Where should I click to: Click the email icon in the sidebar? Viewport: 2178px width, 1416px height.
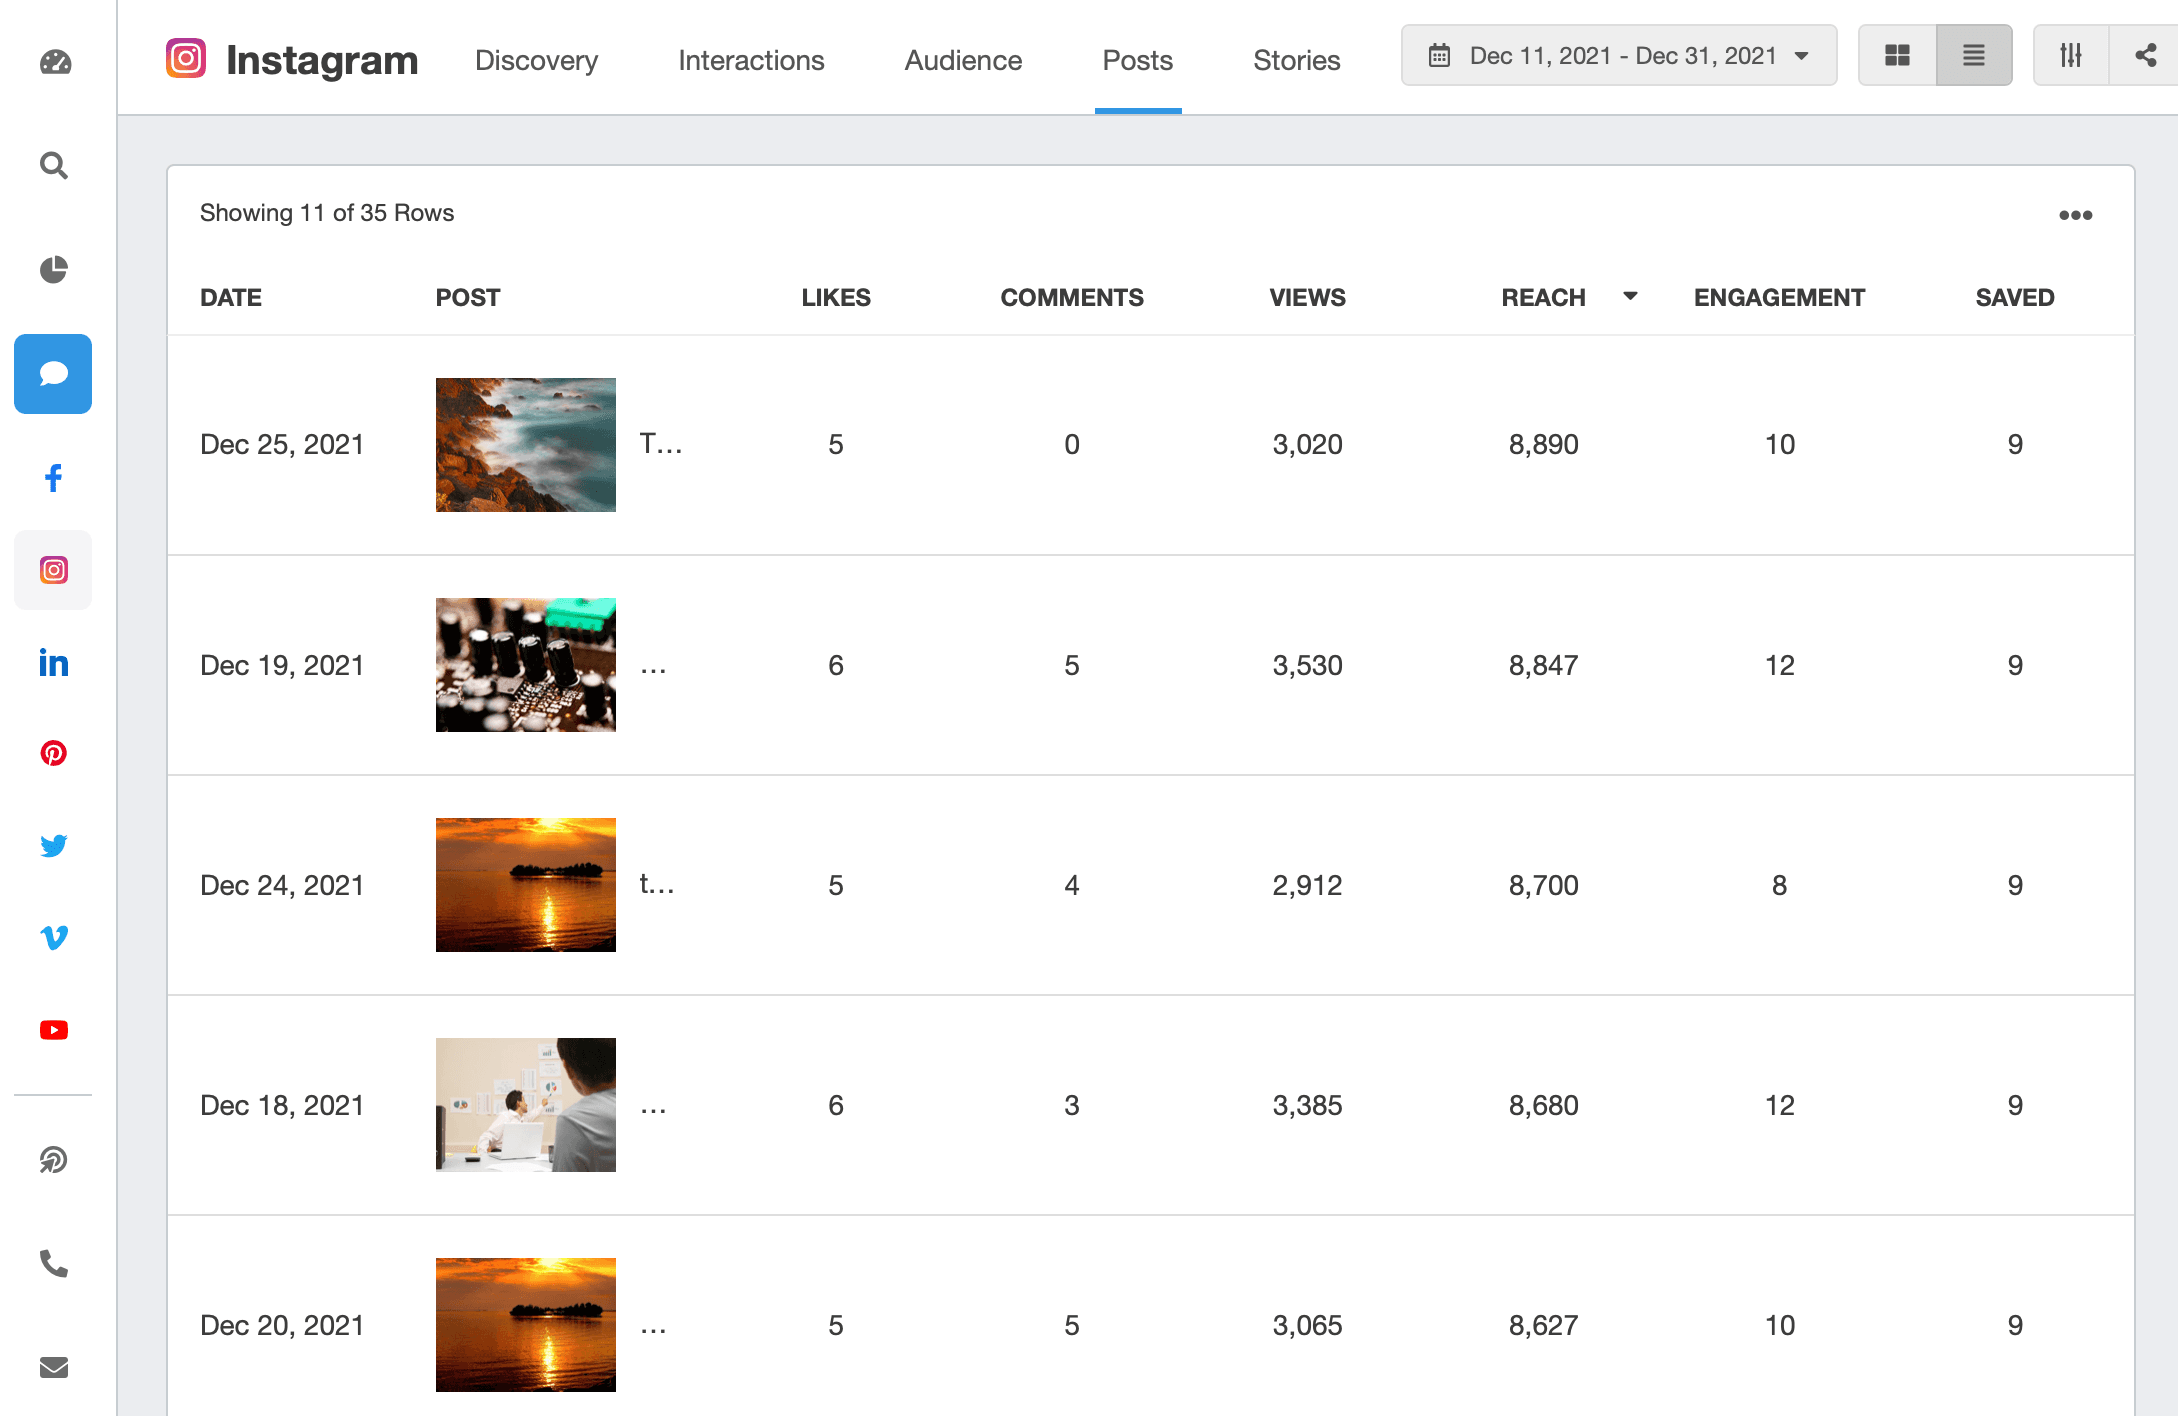click(53, 1368)
